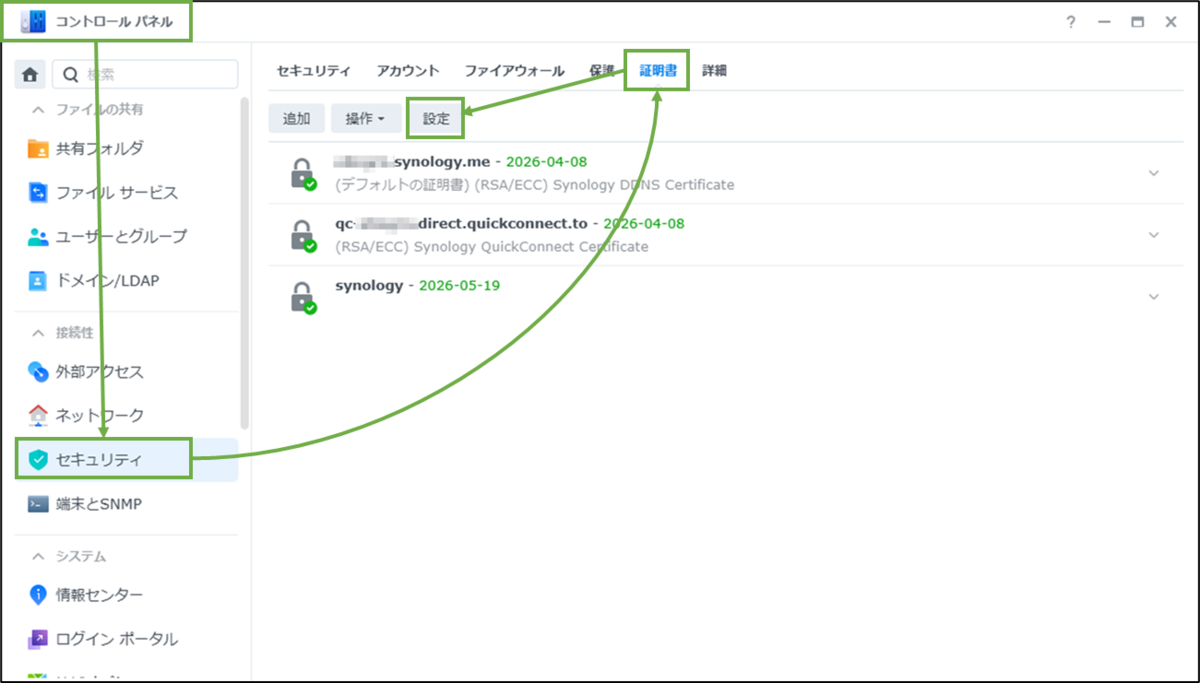Click the コントロール パネル window title

114,21
